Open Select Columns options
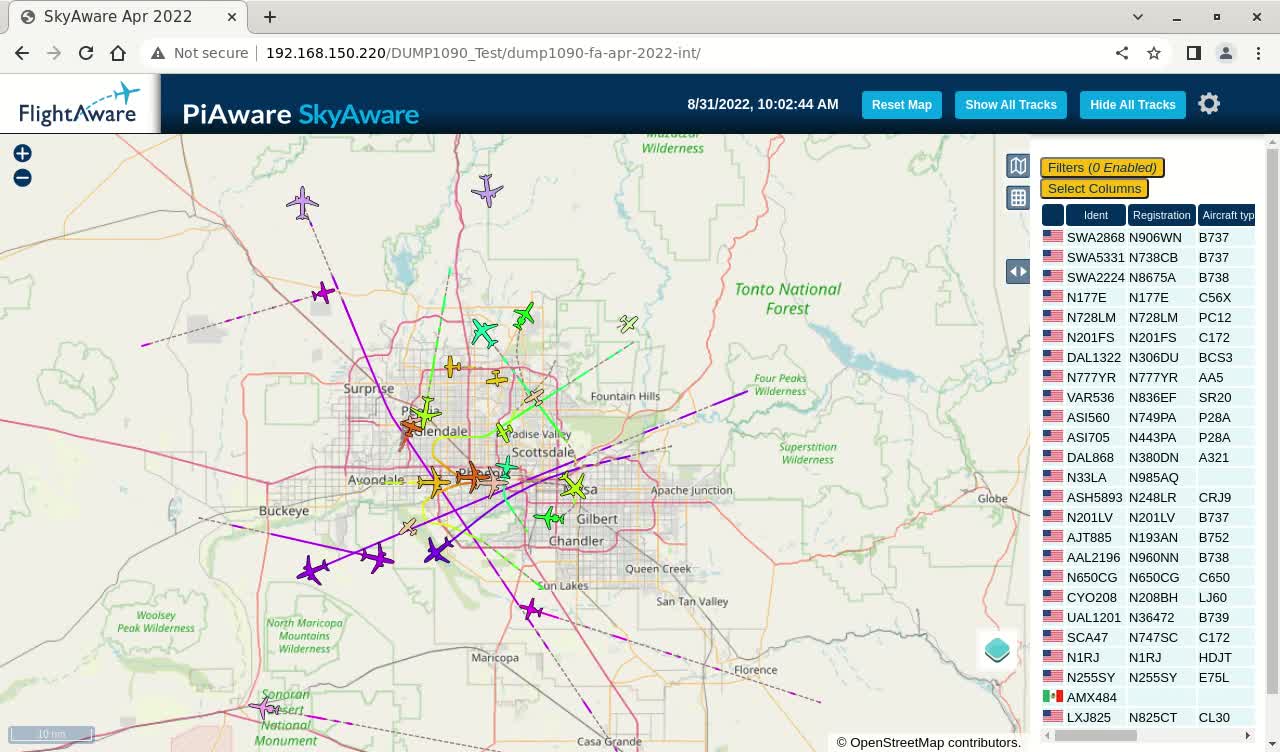Image resolution: width=1280 pixels, height=752 pixels. click(x=1094, y=188)
